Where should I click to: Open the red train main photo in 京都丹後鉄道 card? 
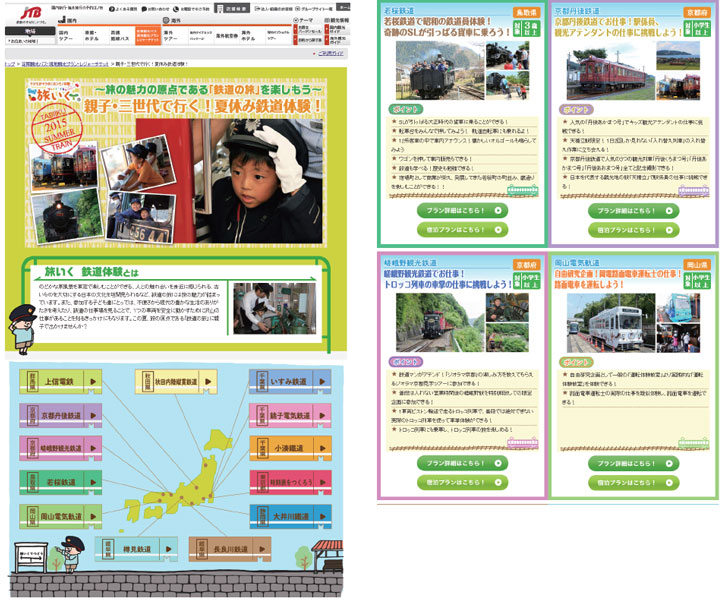pos(611,71)
